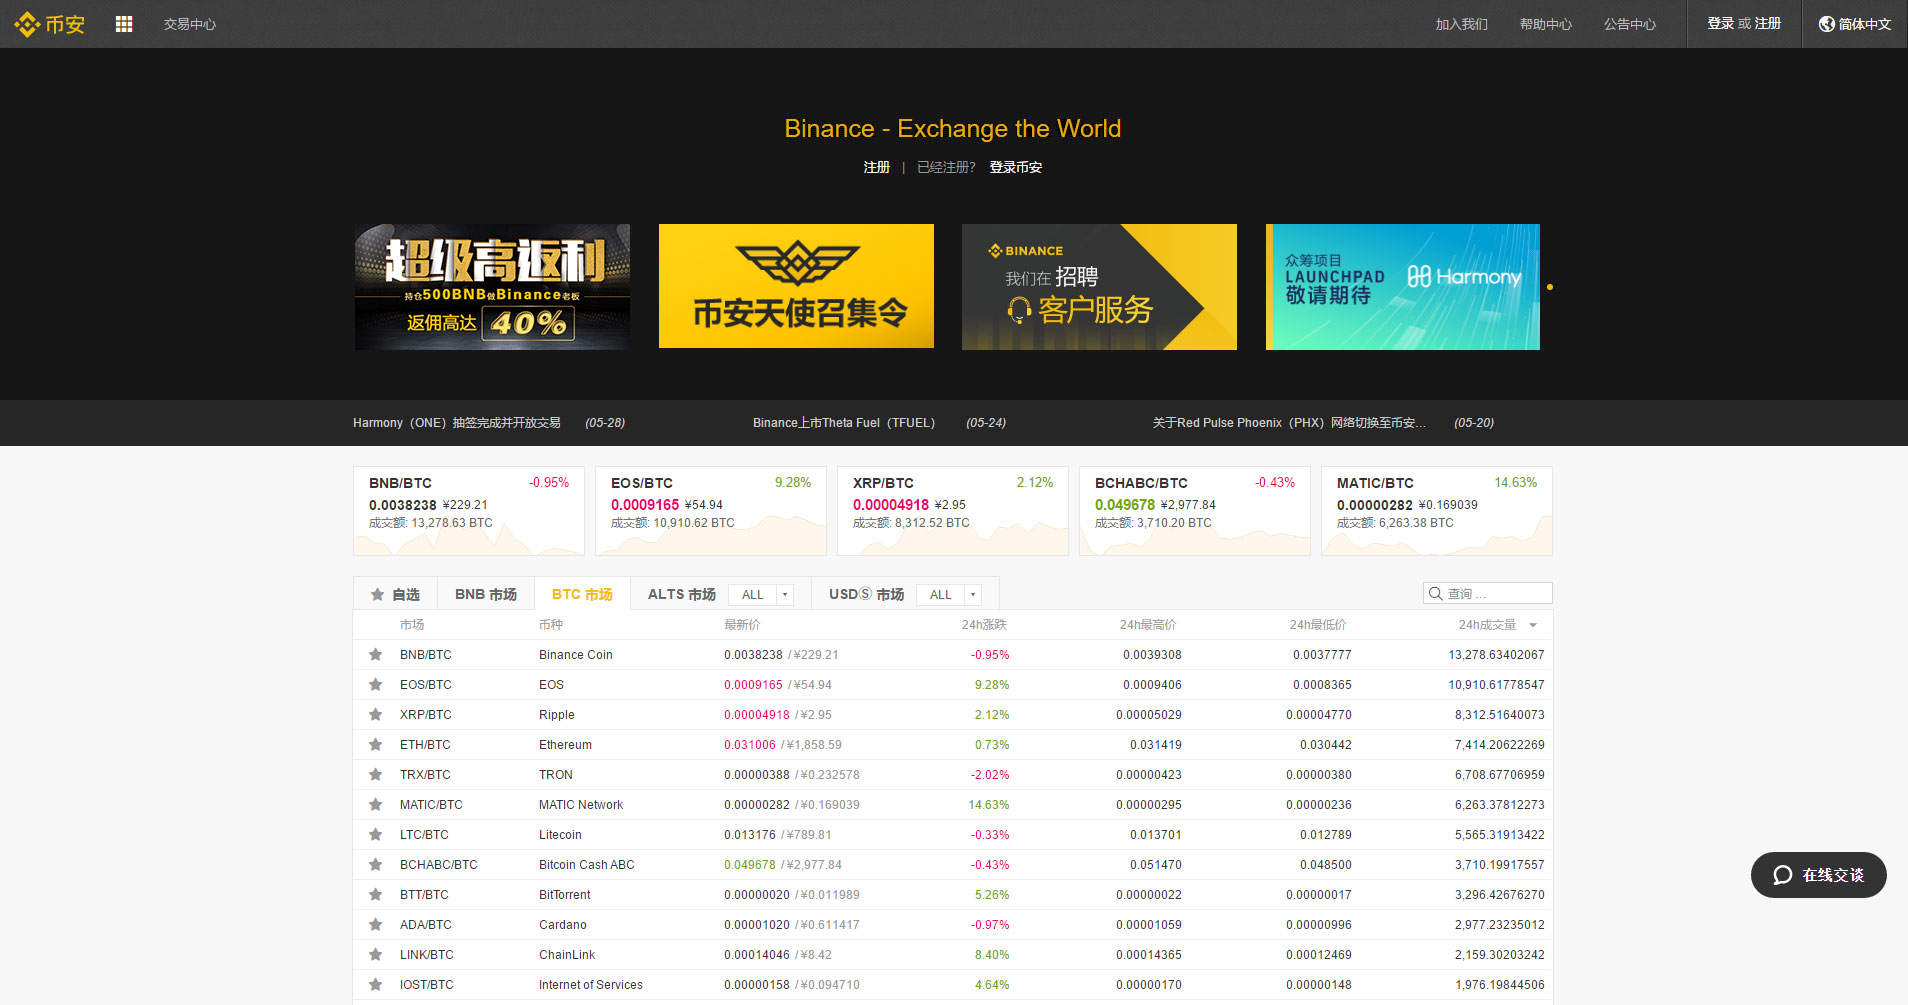Open the BNB/BTC ticker card

[469, 511]
